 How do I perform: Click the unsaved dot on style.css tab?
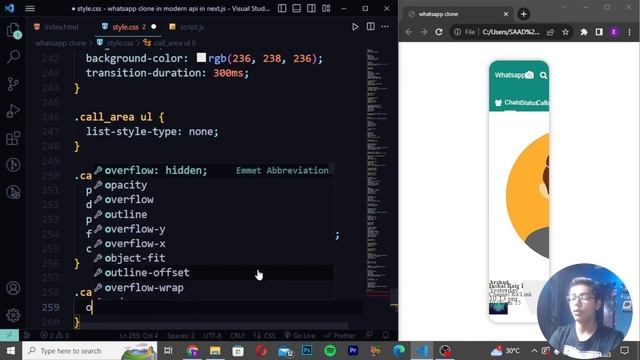point(153,27)
